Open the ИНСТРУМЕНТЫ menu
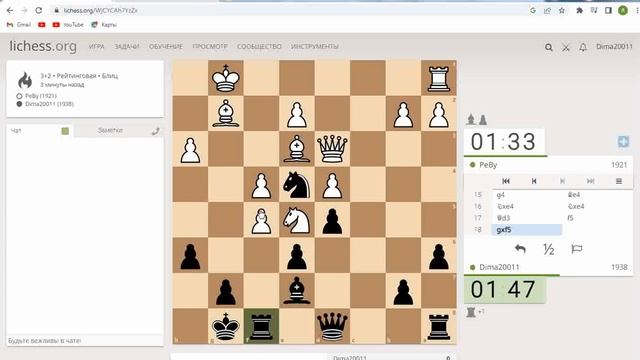The width and height of the screenshot is (640, 360). 315,47
